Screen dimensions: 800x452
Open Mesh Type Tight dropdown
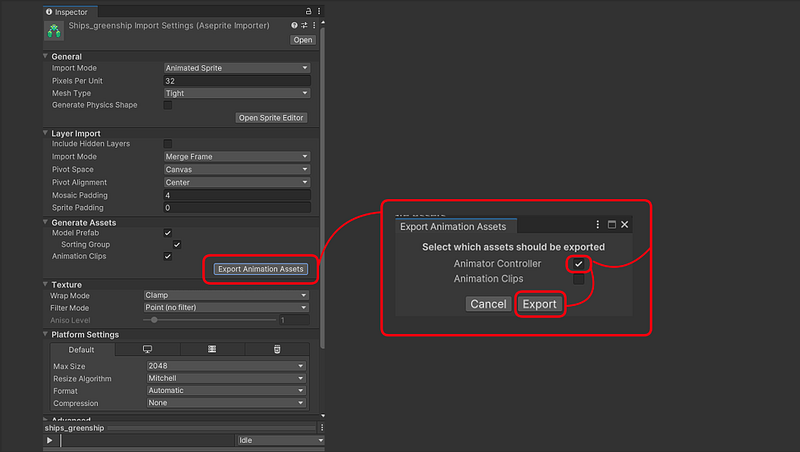click(237, 93)
